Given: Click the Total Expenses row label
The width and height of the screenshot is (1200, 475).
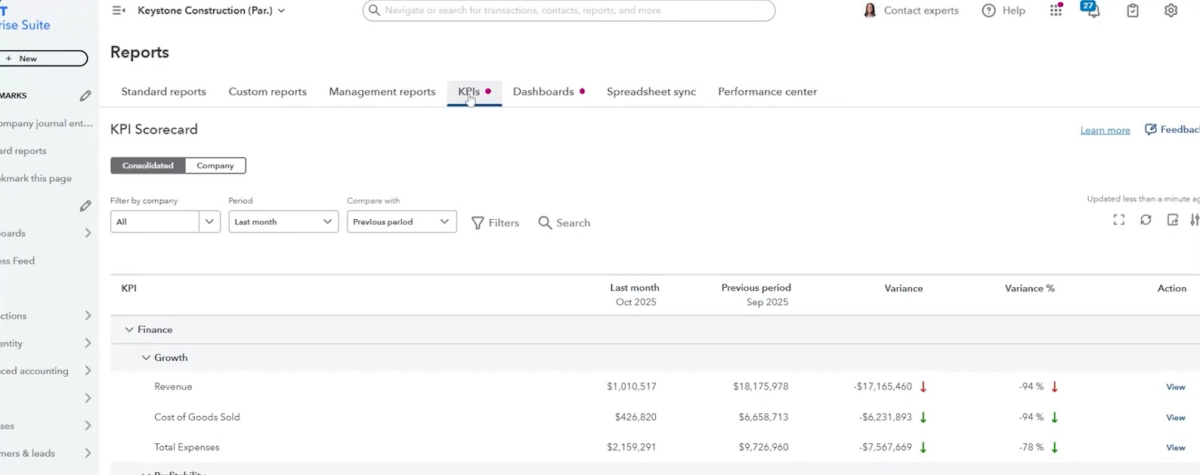Looking at the screenshot, I should (187, 447).
